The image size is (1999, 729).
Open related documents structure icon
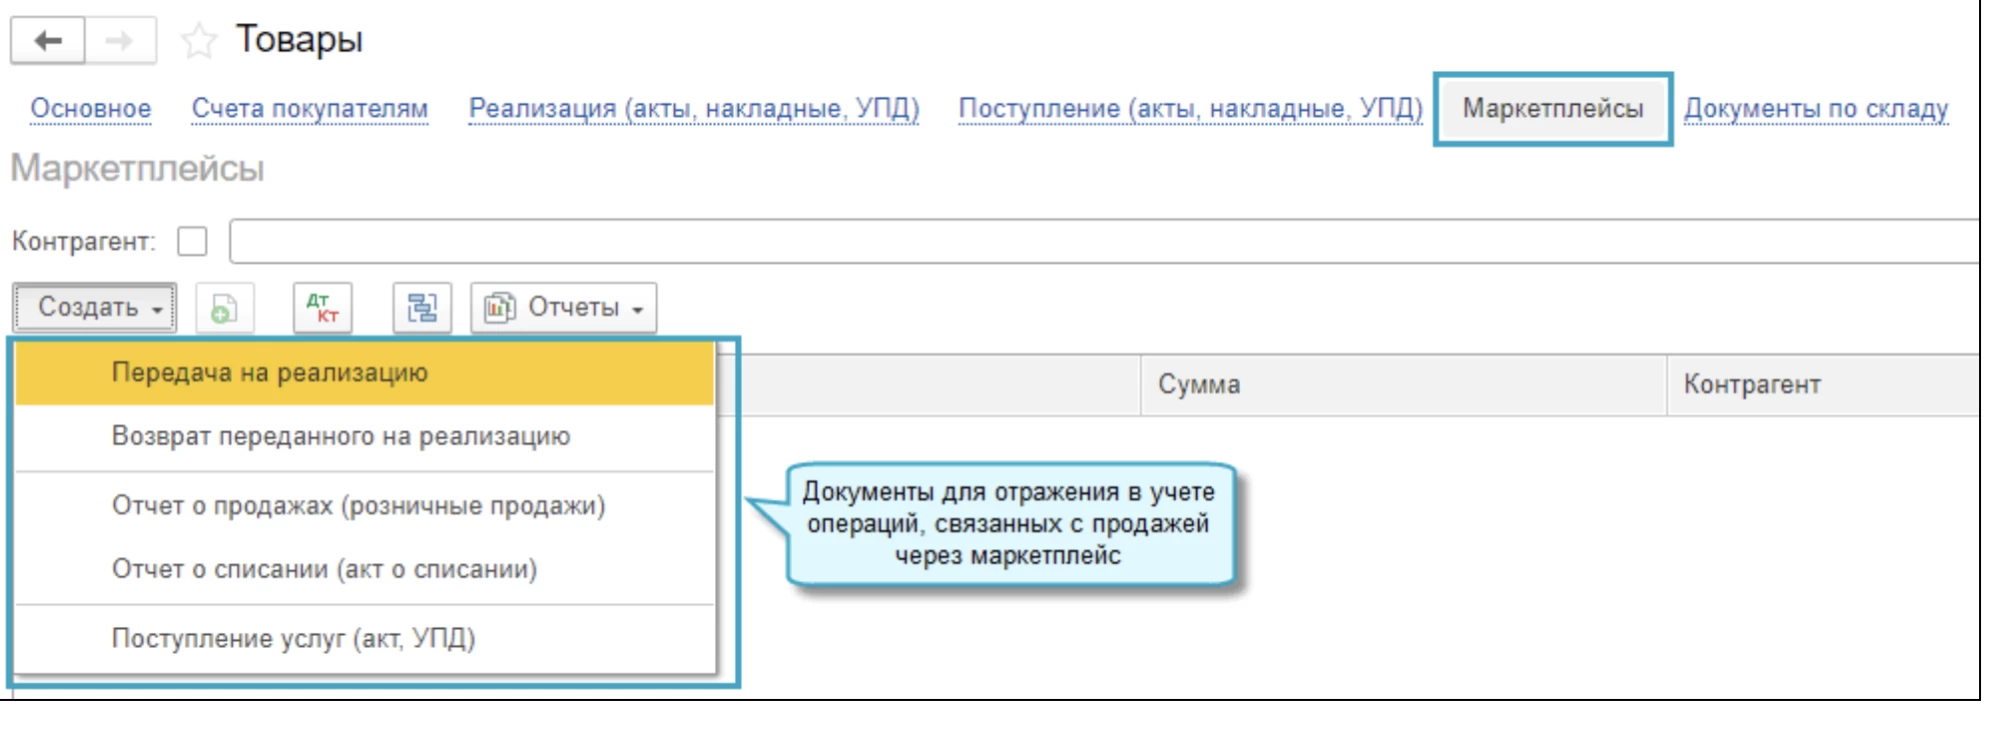click(422, 308)
